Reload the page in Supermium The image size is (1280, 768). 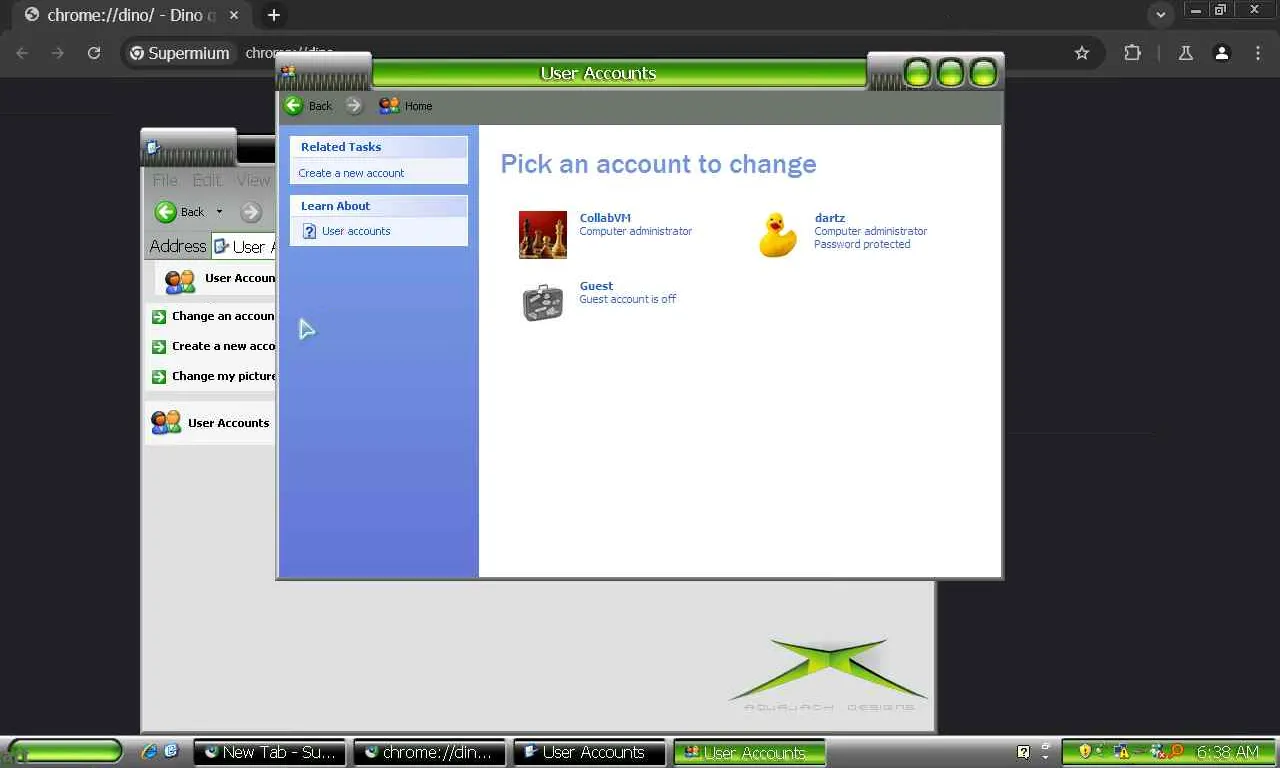(94, 53)
